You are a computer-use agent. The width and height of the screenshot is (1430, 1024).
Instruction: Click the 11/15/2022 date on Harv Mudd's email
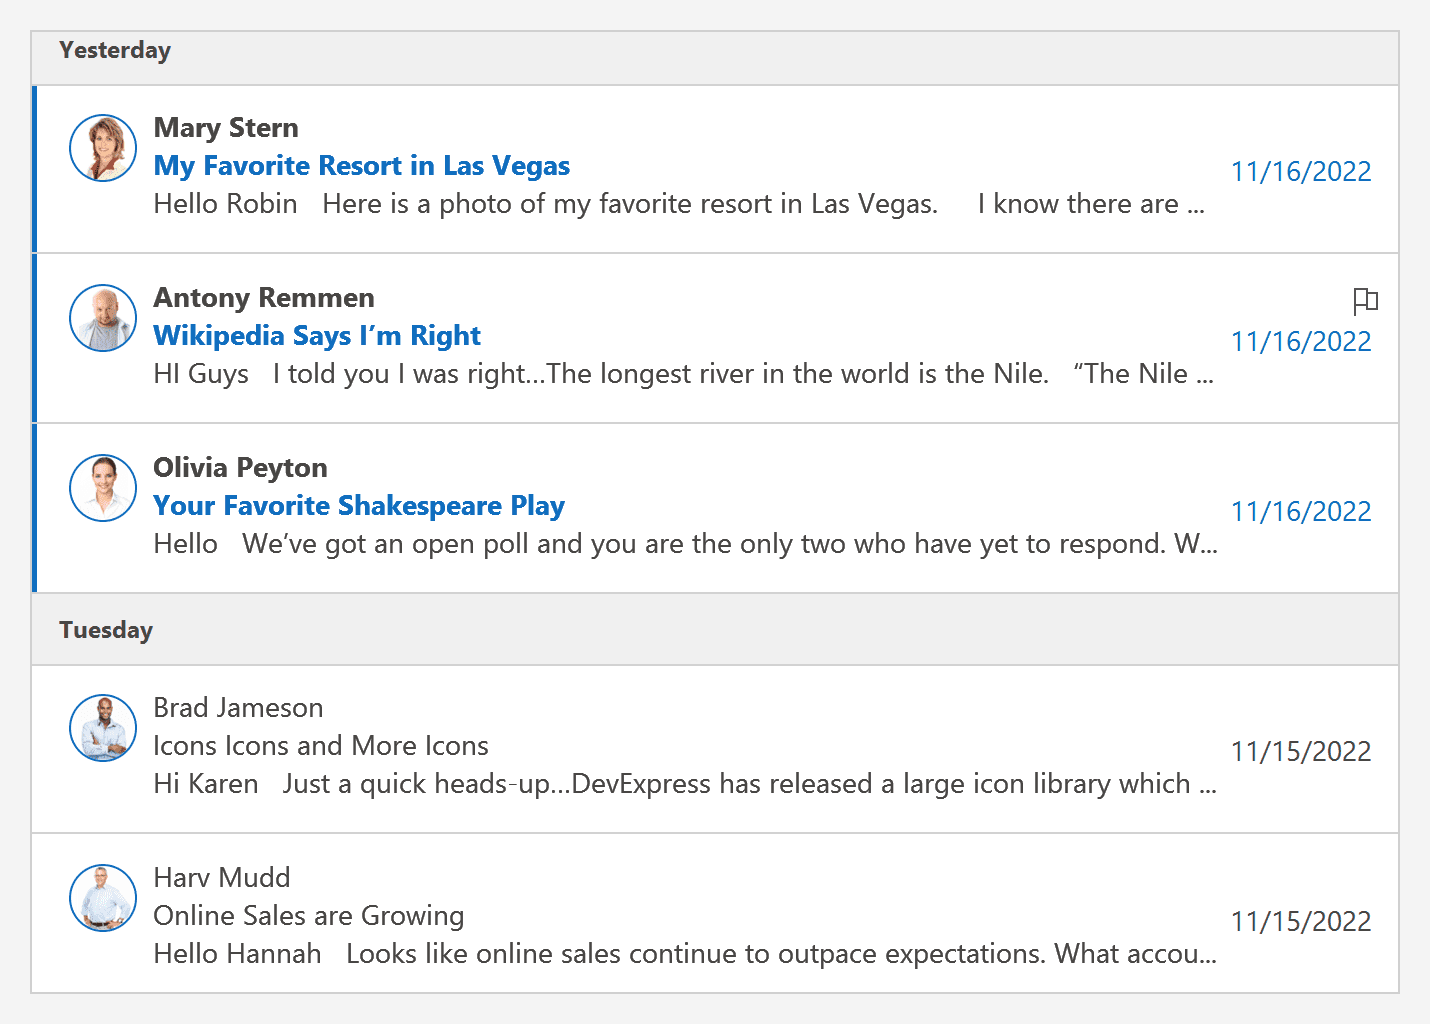(1300, 922)
